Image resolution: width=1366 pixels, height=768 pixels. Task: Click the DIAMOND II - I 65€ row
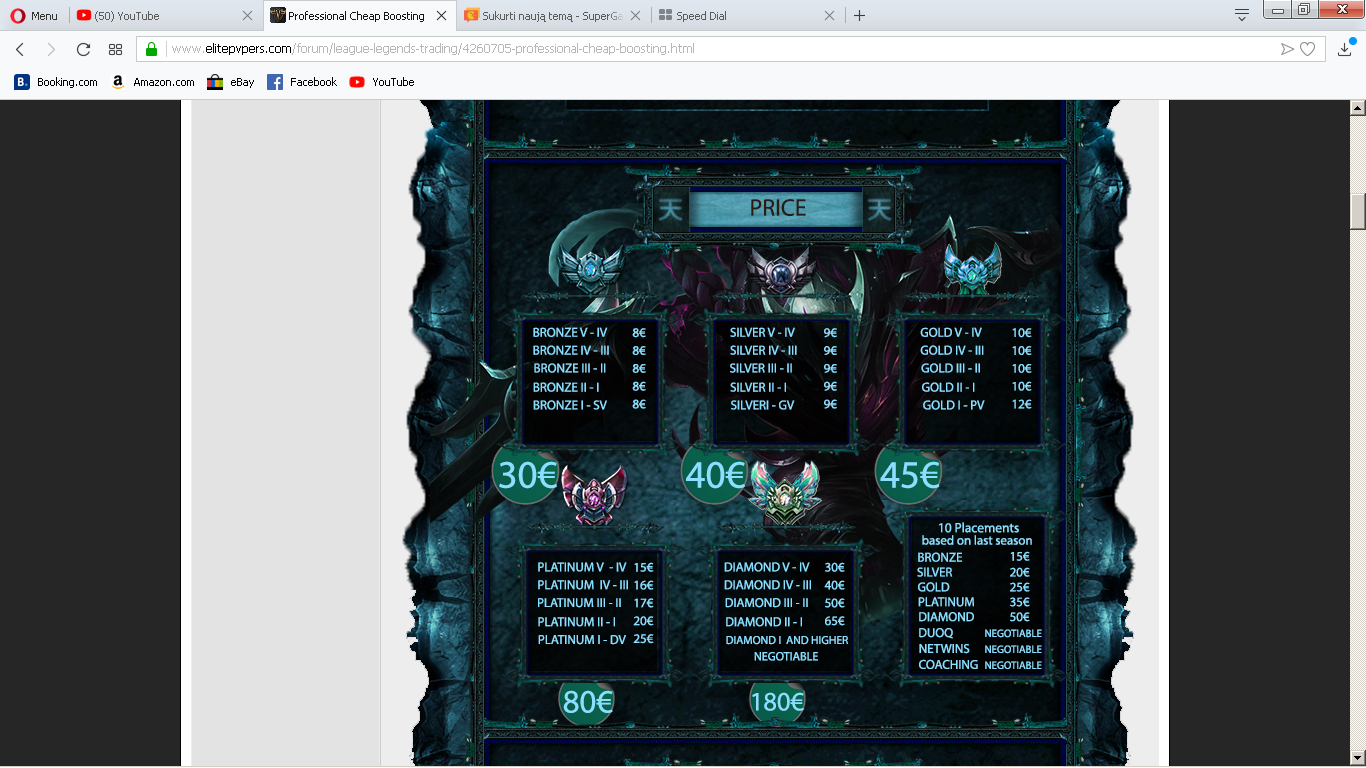click(785, 621)
